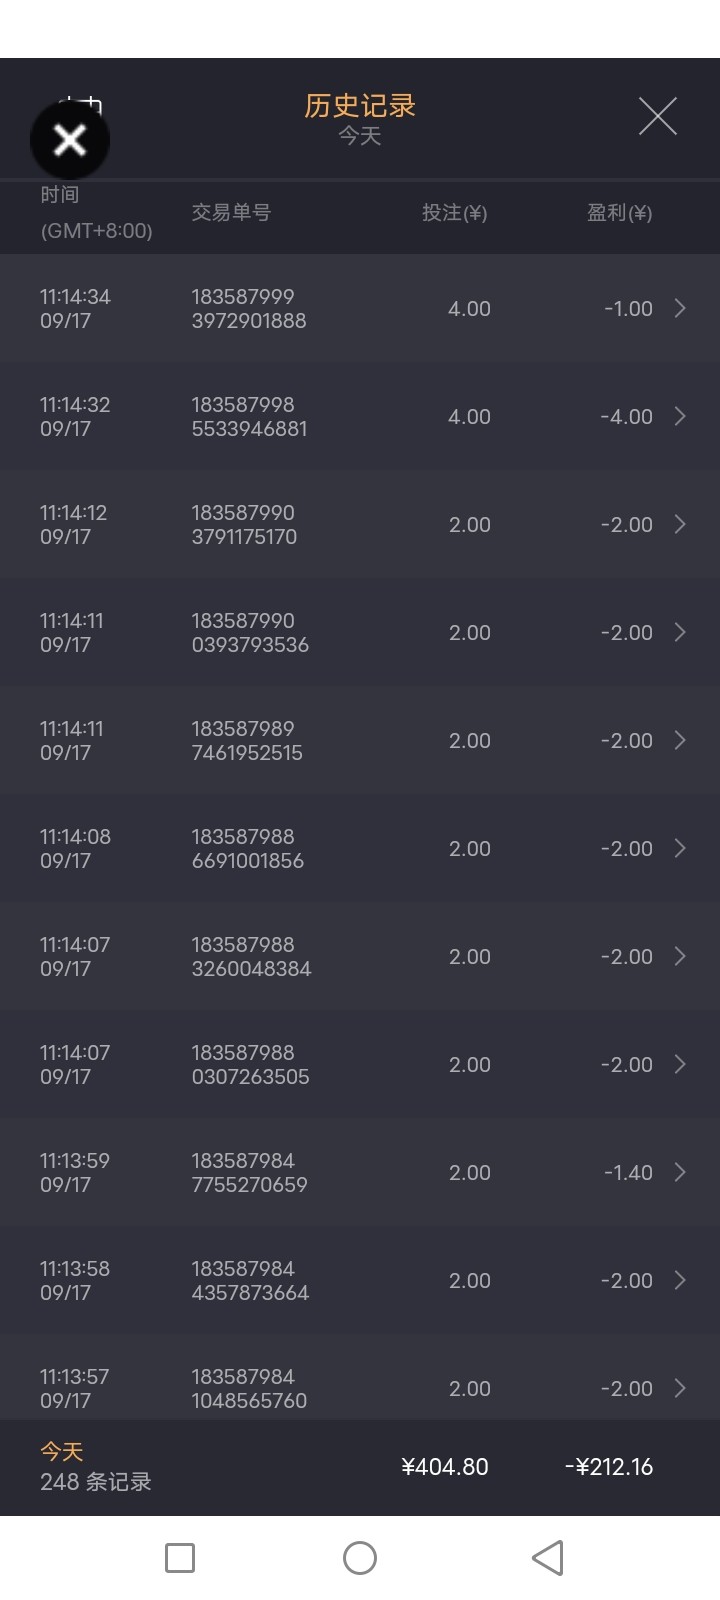Expand the 11:14:08 record chevron

coord(680,848)
